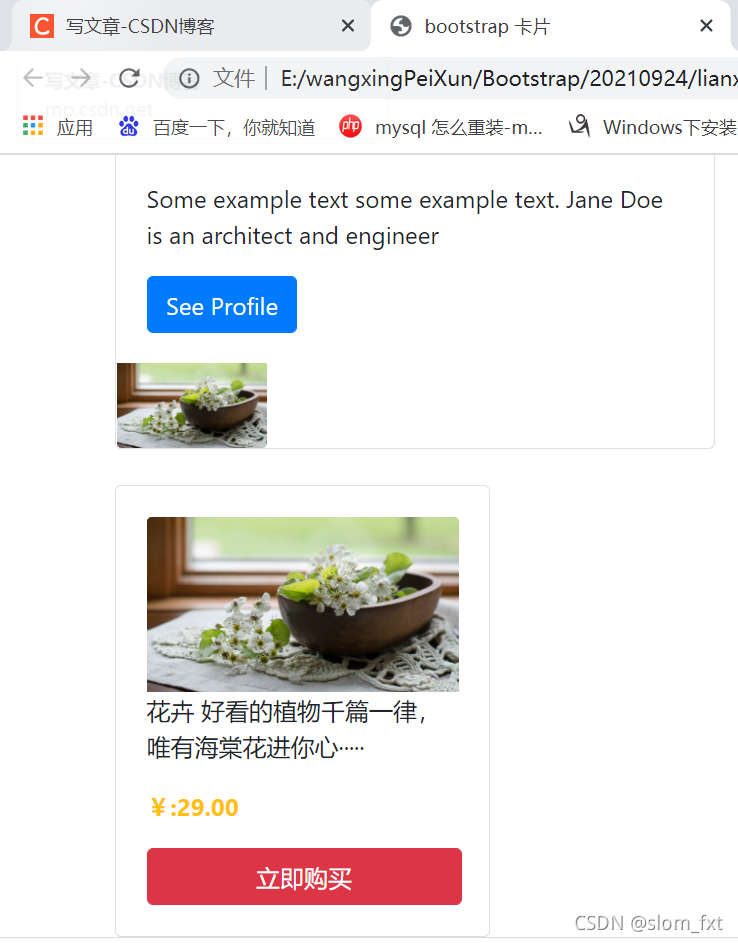Click the See Profile button

tap(222, 304)
